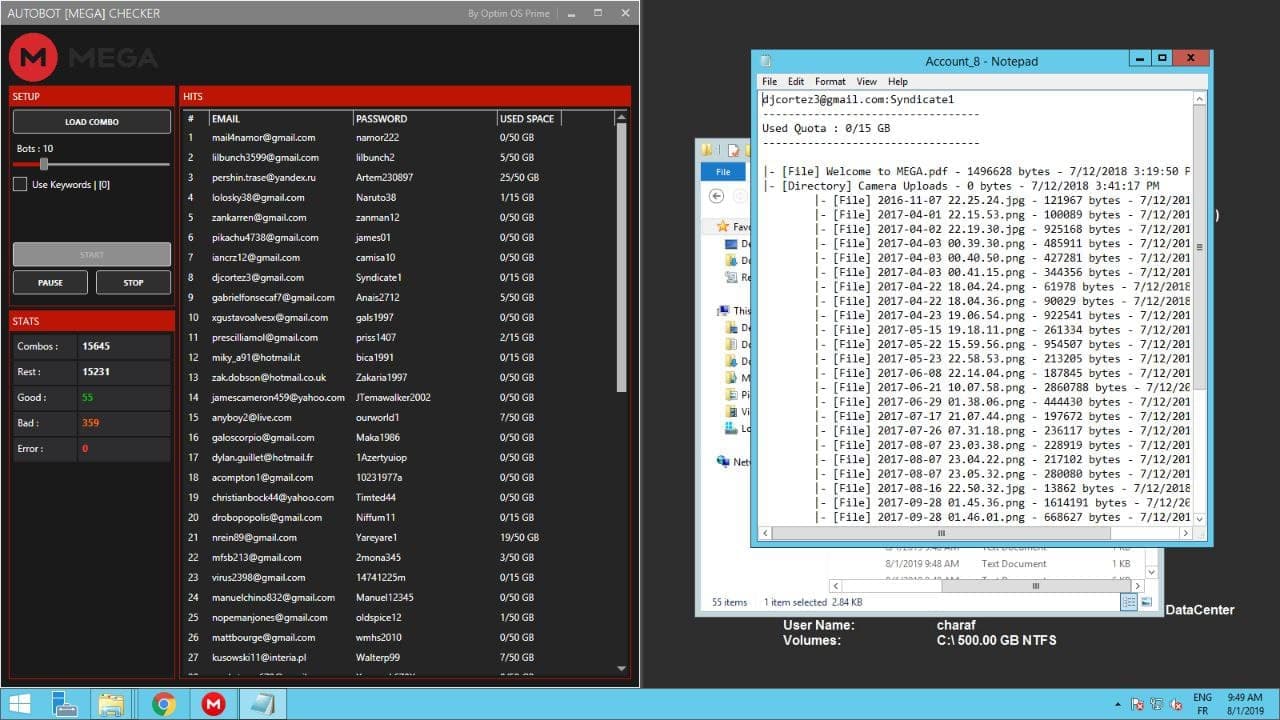Switch Explorer to details view icon

point(1128,602)
